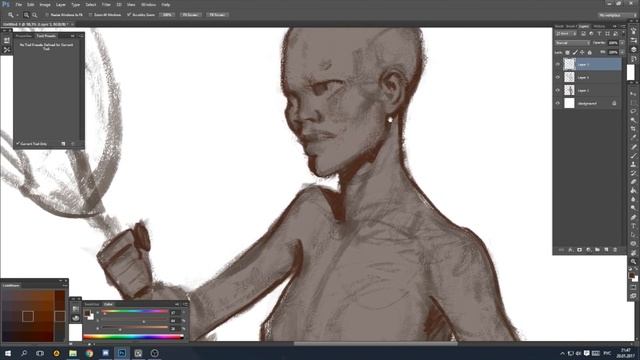Toggle lock all icon
640x360 pixels.
[589, 52]
